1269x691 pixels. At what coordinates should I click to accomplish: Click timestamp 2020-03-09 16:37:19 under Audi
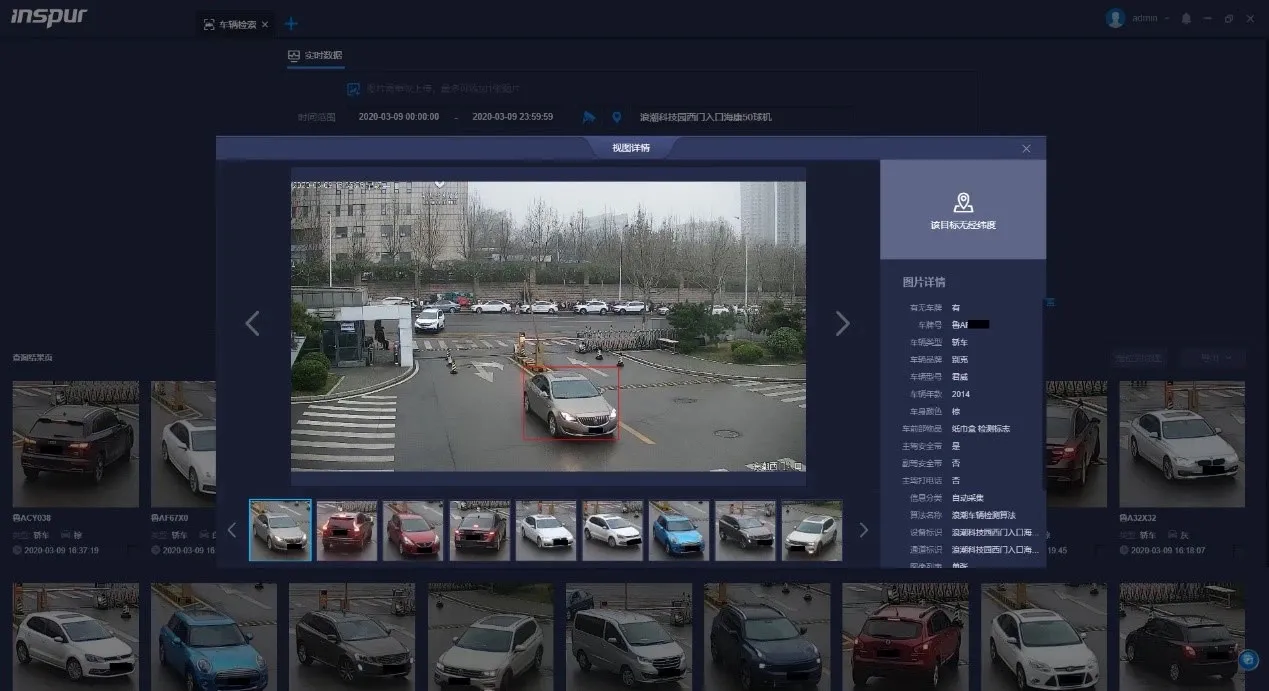pyautogui.click(x=61, y=550)
